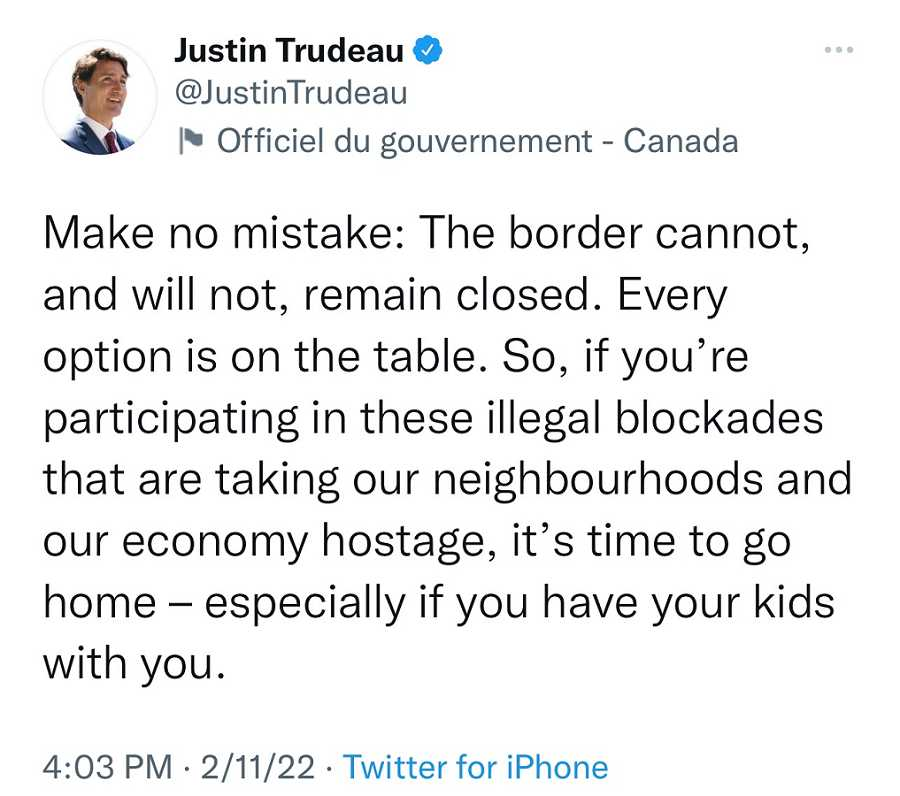Open the three-dot more options menu
900x796 pixels.
[x=839, y=50]
